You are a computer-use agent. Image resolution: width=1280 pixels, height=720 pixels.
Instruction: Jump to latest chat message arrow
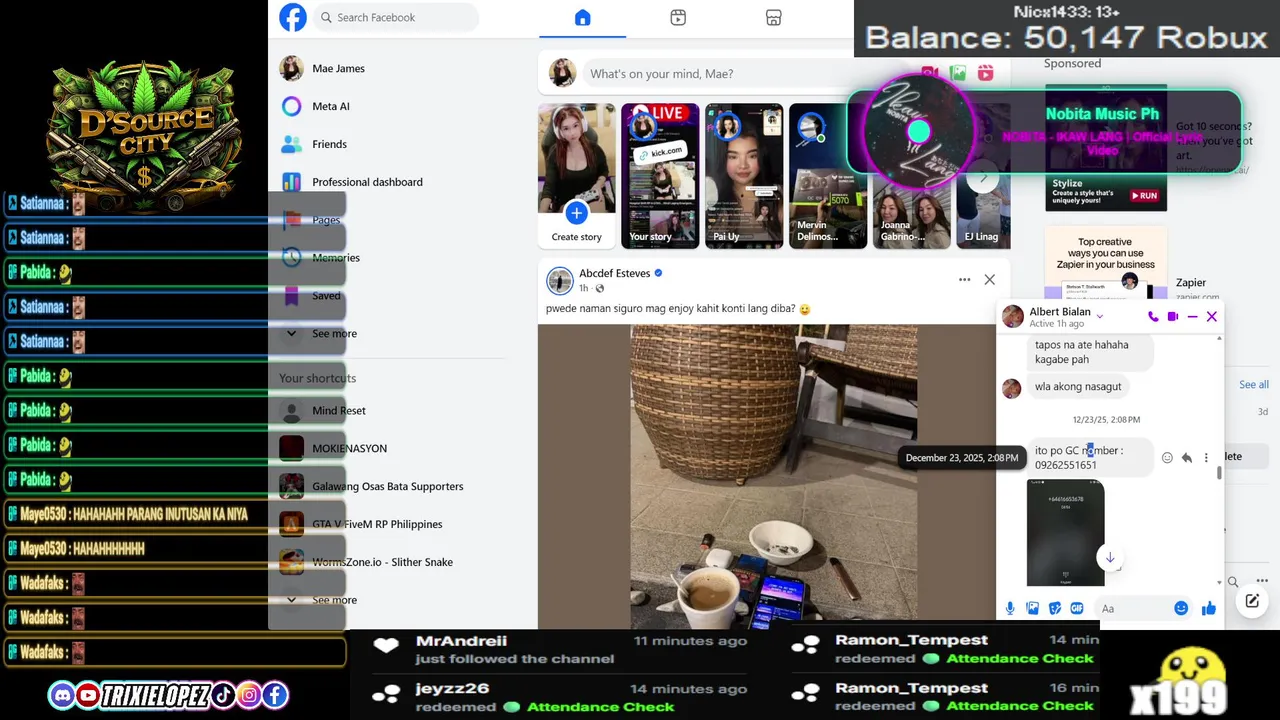pos(1109,557)
